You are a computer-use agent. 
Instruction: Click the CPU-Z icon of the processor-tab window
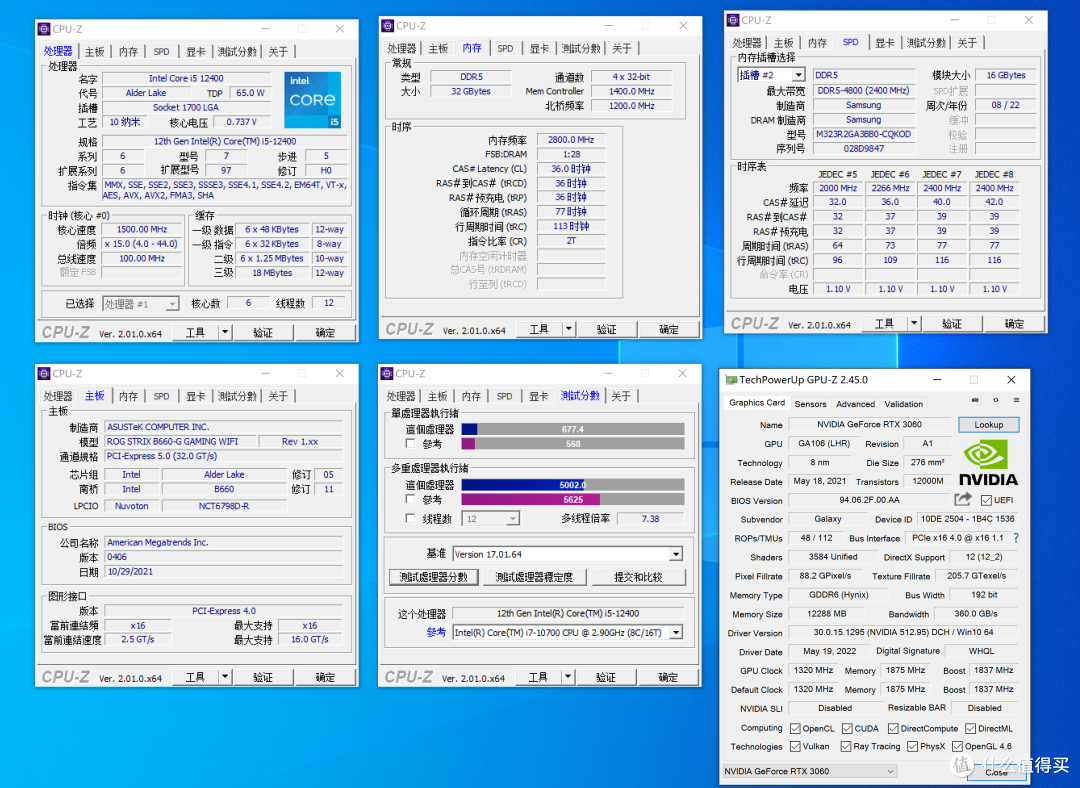[44, 29]
